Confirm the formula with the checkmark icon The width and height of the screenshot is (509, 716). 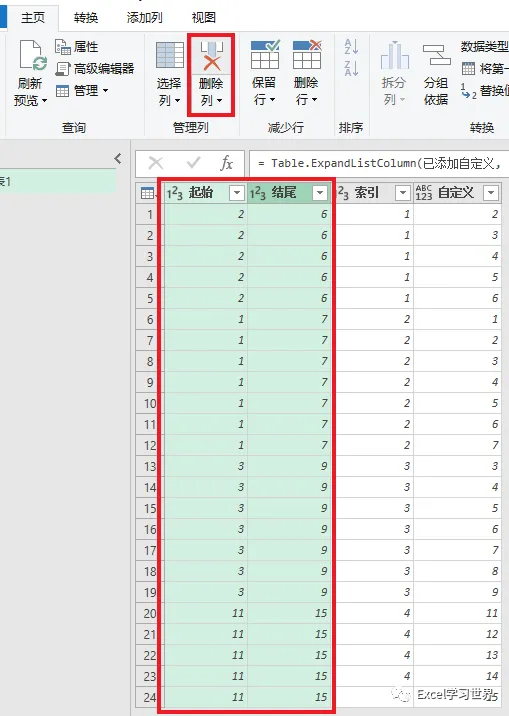[x=194, y=163]
